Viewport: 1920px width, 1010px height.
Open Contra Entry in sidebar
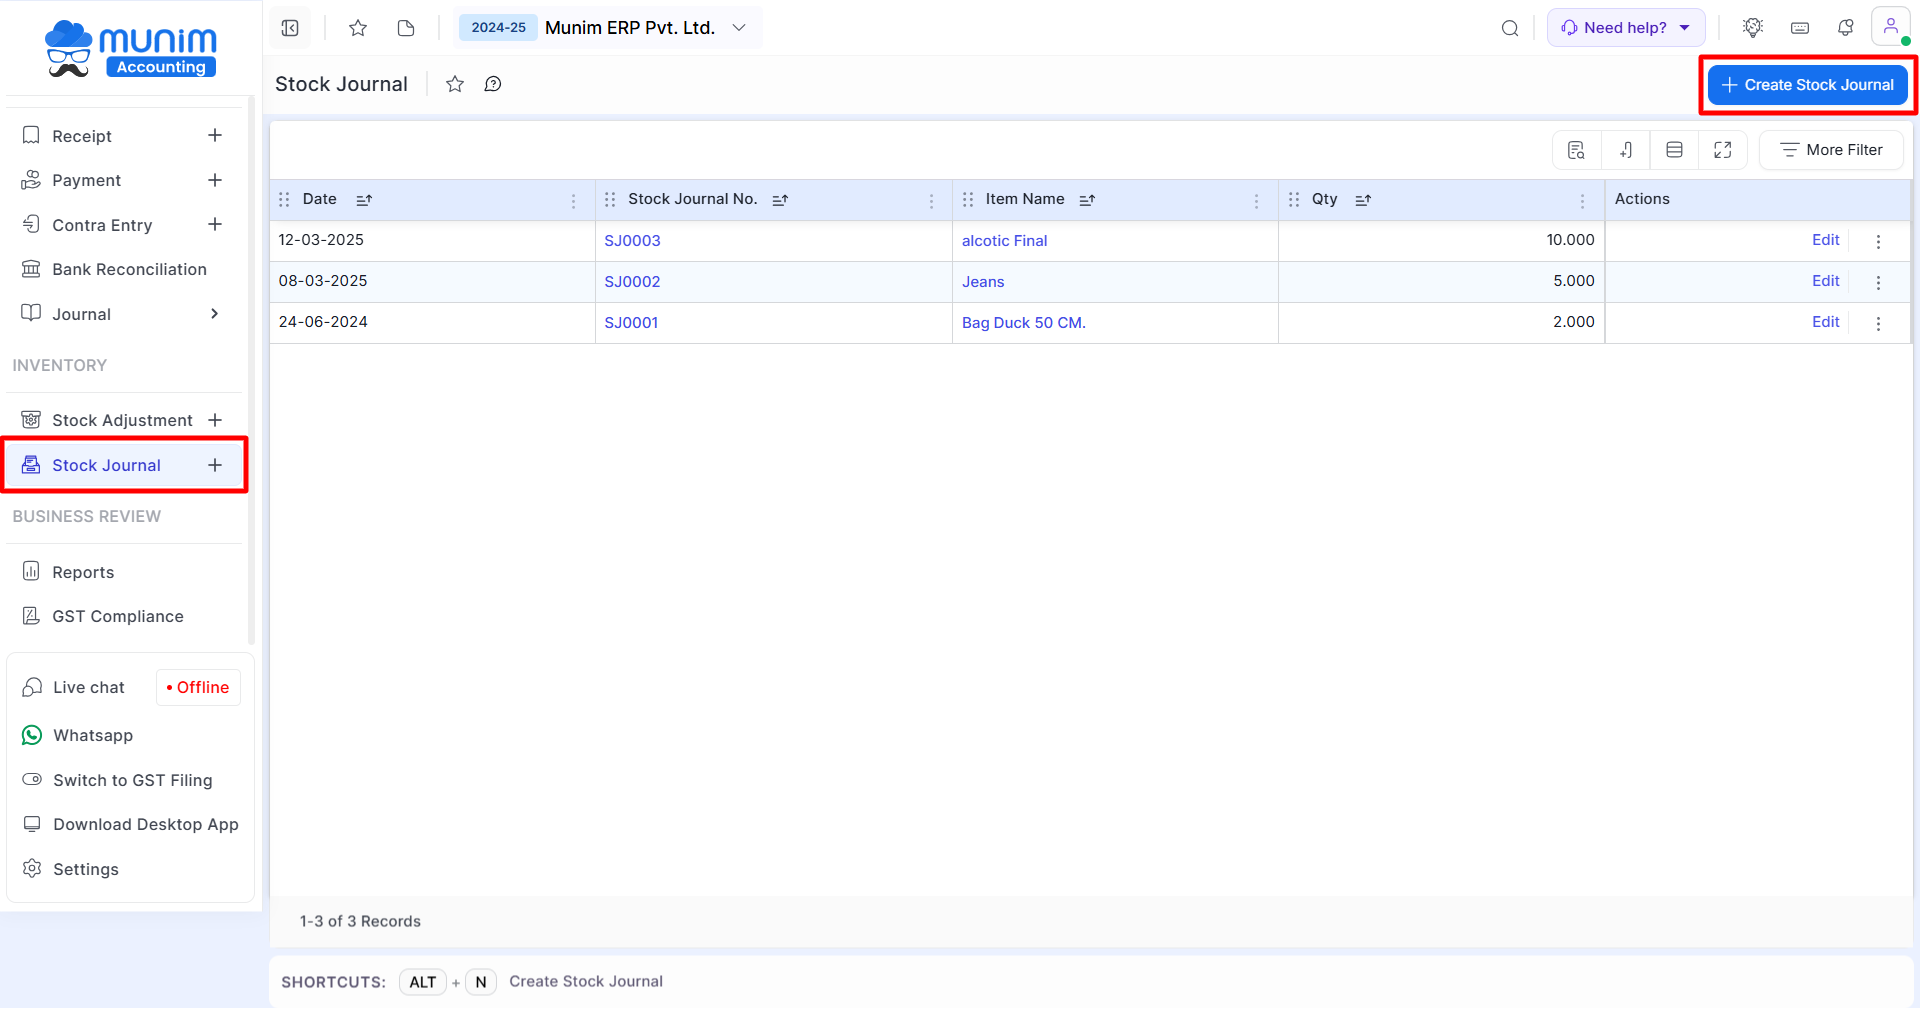(x=102, y=225)
